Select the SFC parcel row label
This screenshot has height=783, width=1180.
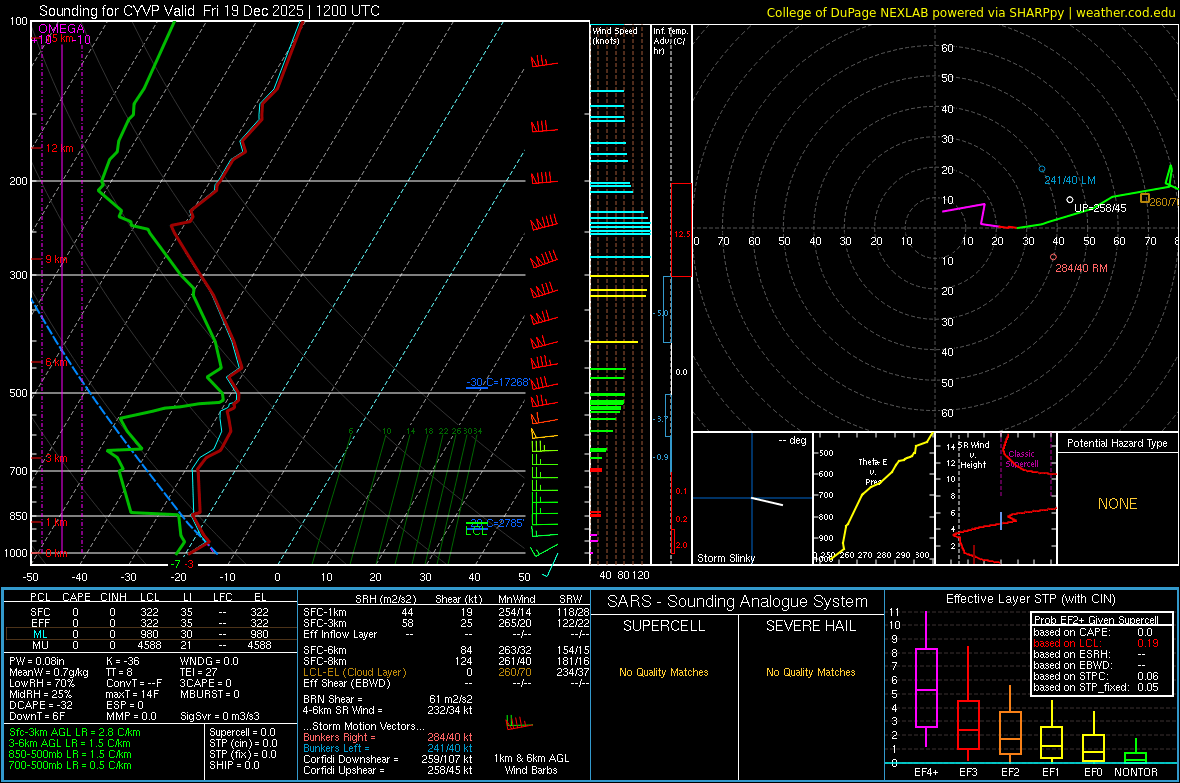(40, 612)
